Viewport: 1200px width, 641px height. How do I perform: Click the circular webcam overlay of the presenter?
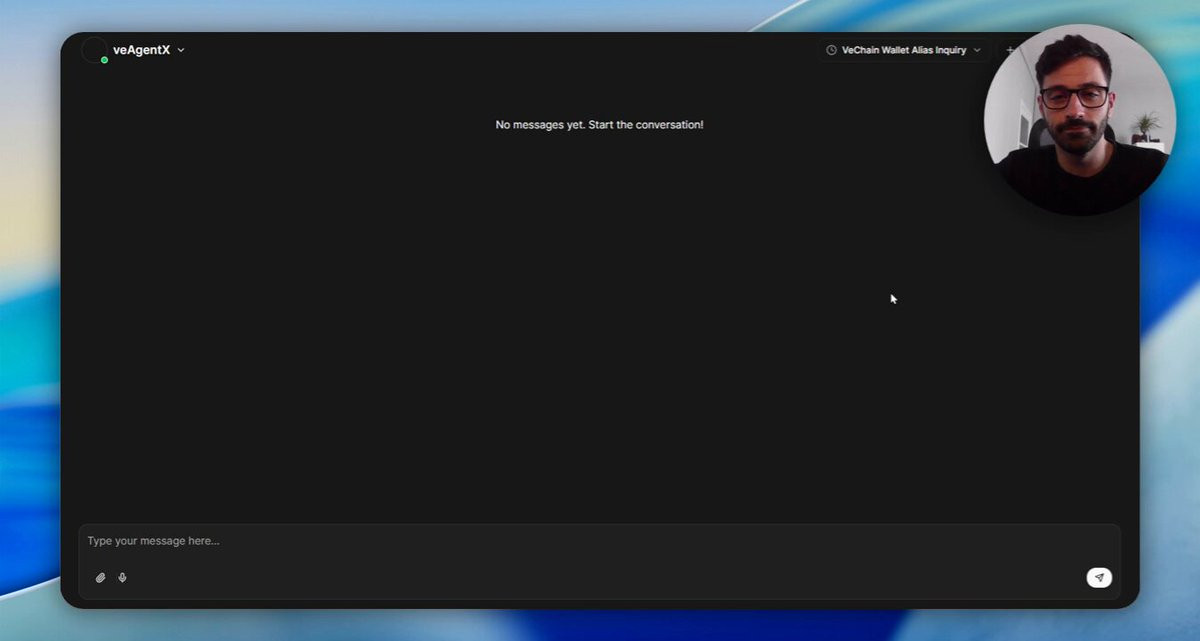tap(1079, 119)
